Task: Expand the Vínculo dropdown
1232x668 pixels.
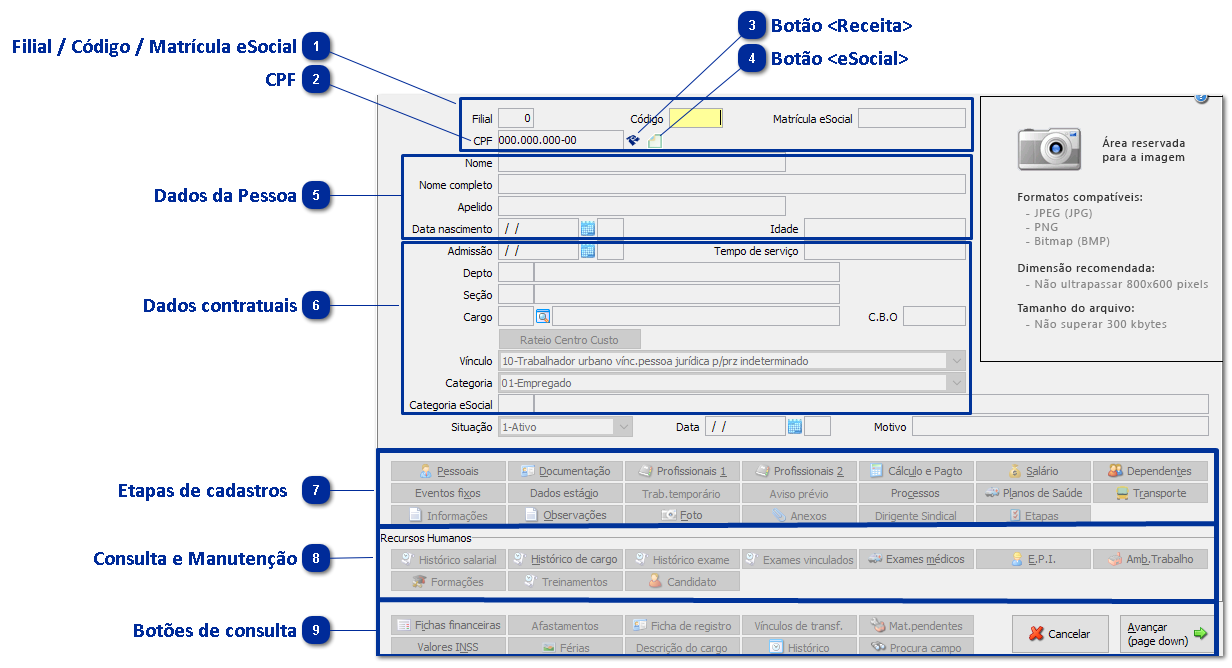Action: coord(957,360)
